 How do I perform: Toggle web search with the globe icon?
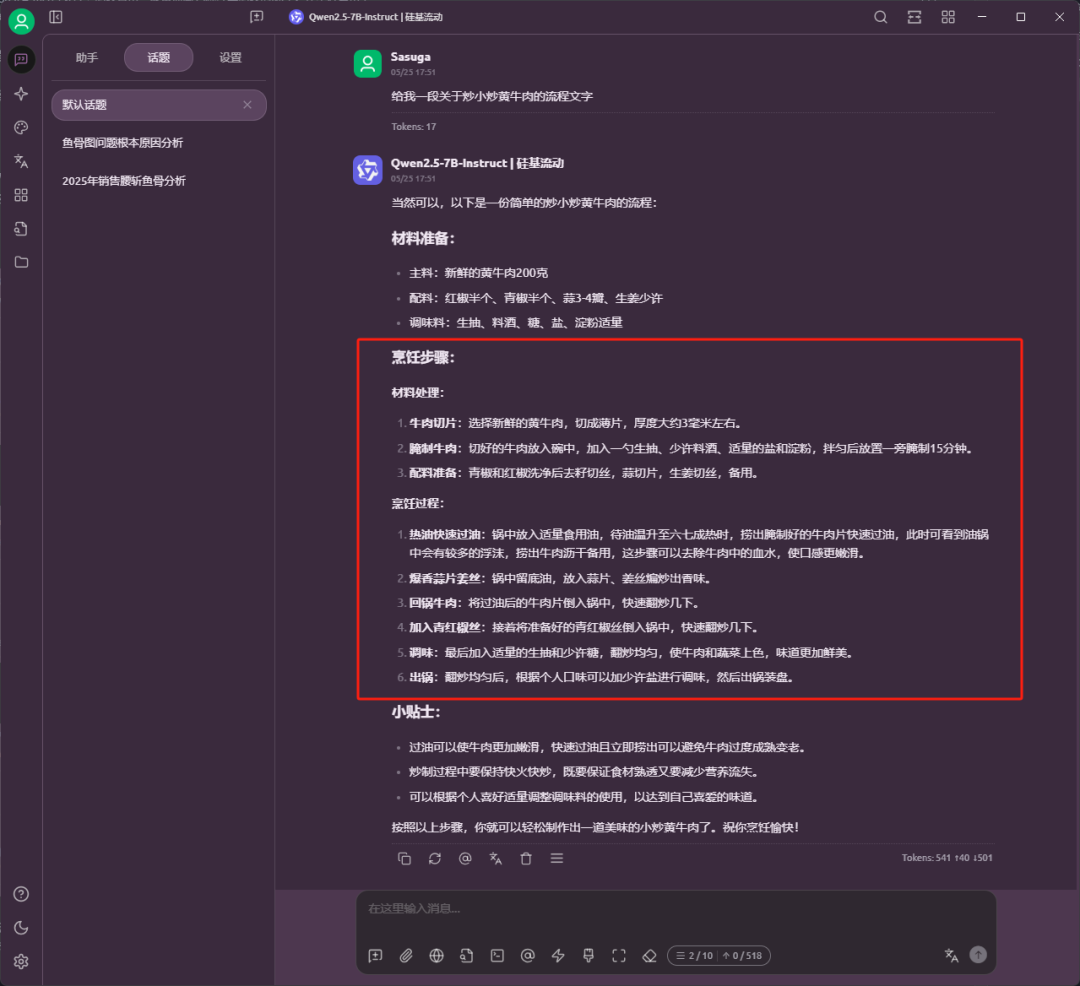pos(436,956)
